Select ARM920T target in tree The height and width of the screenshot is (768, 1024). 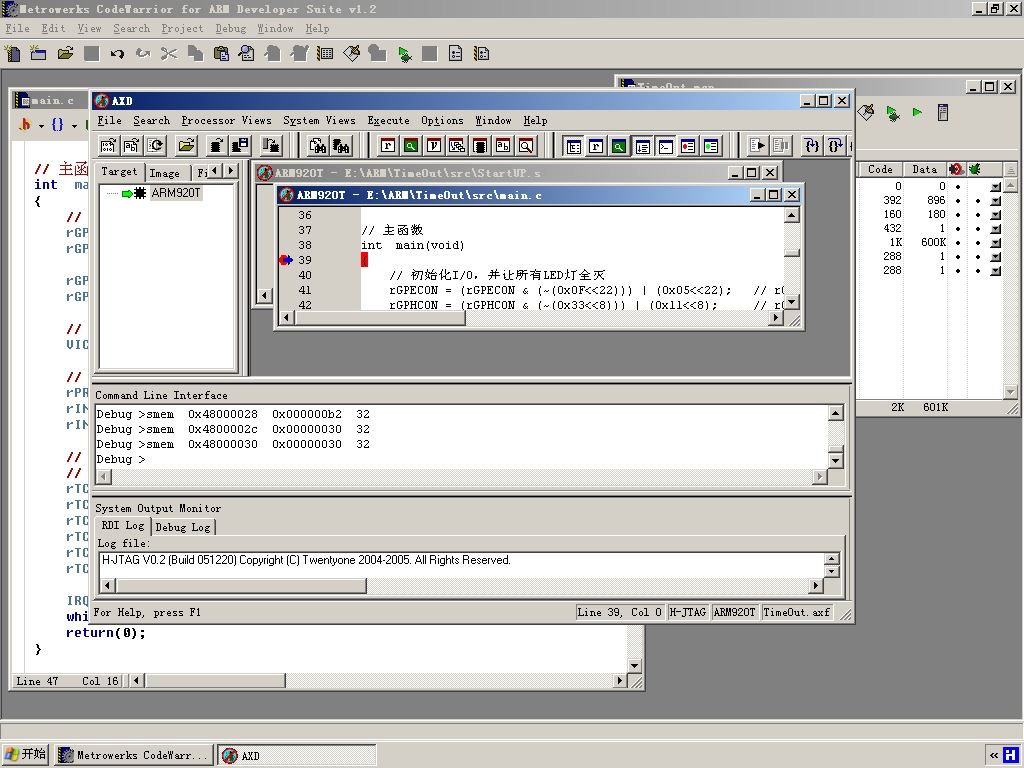coord(176,193)
